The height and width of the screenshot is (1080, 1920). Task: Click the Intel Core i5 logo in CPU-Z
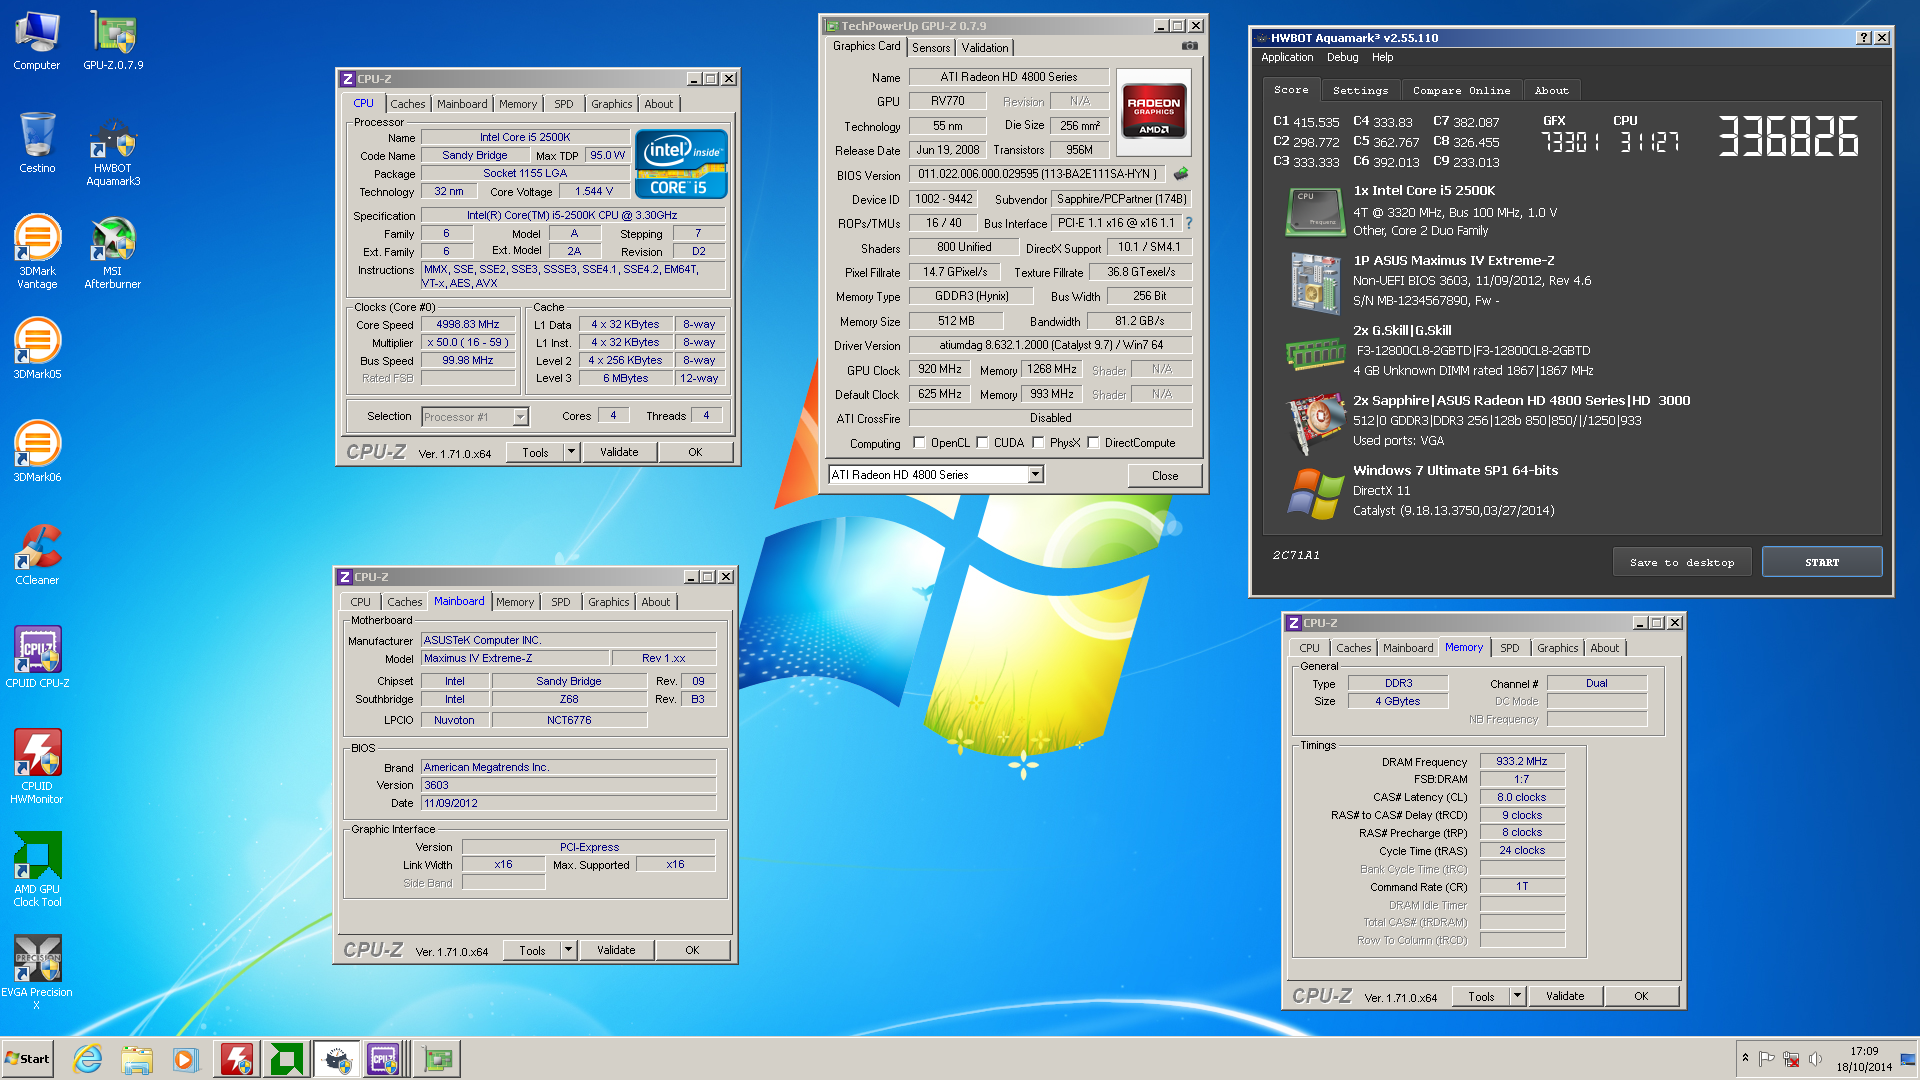pos(681,165)
